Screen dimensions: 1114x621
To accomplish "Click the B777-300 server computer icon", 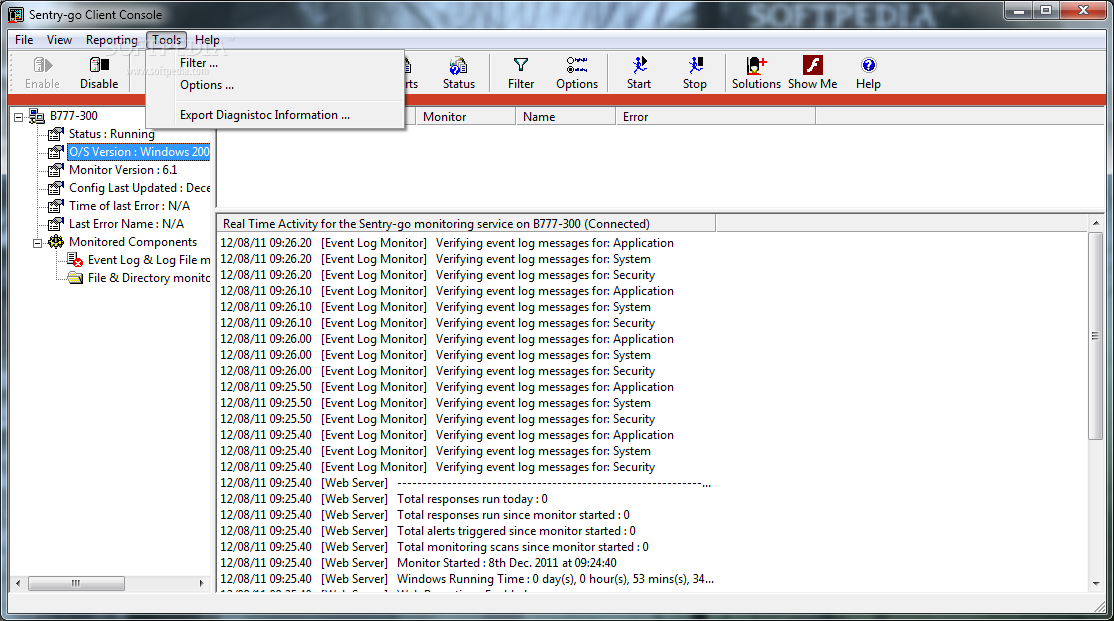I will coord(36,116).
